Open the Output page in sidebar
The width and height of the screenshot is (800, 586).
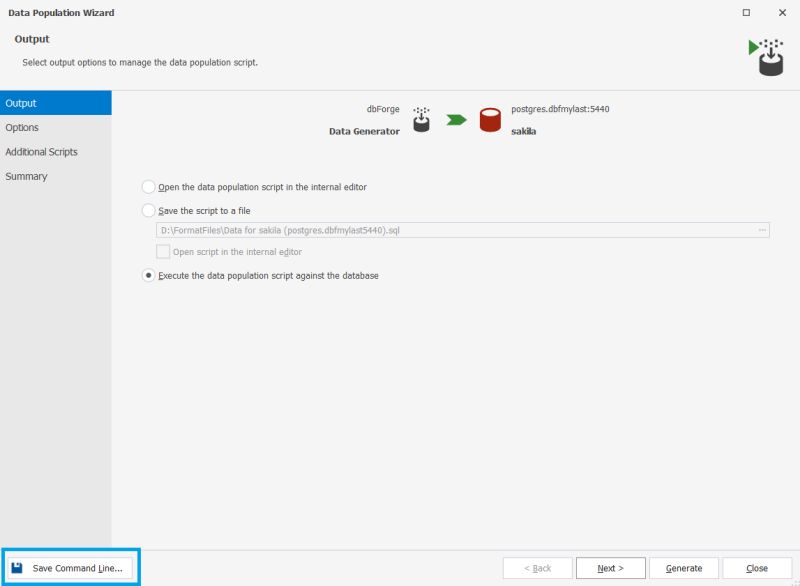coord(56,103)
